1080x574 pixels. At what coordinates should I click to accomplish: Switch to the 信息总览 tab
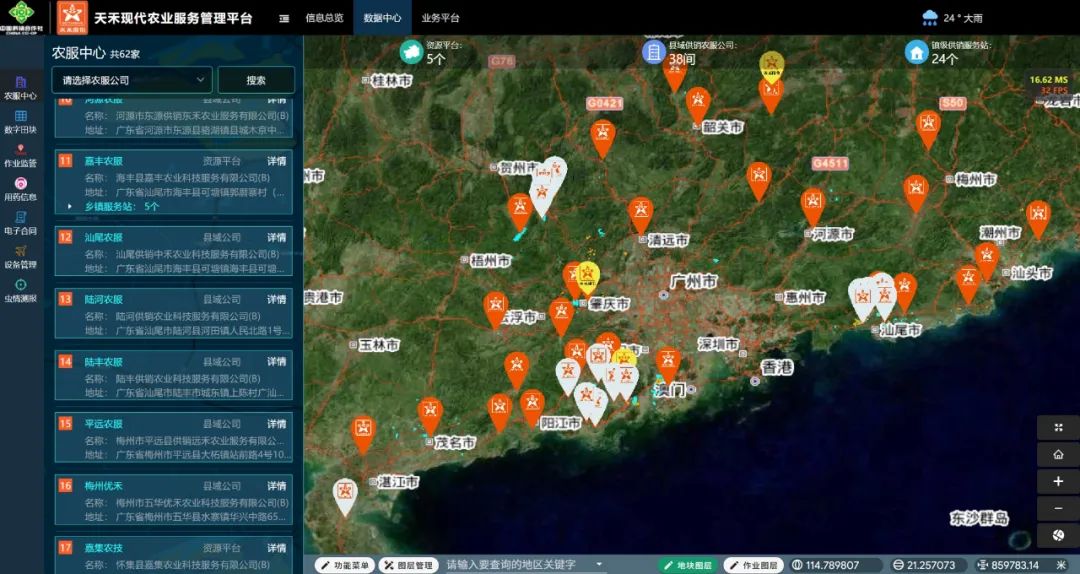tap(324, 18)
